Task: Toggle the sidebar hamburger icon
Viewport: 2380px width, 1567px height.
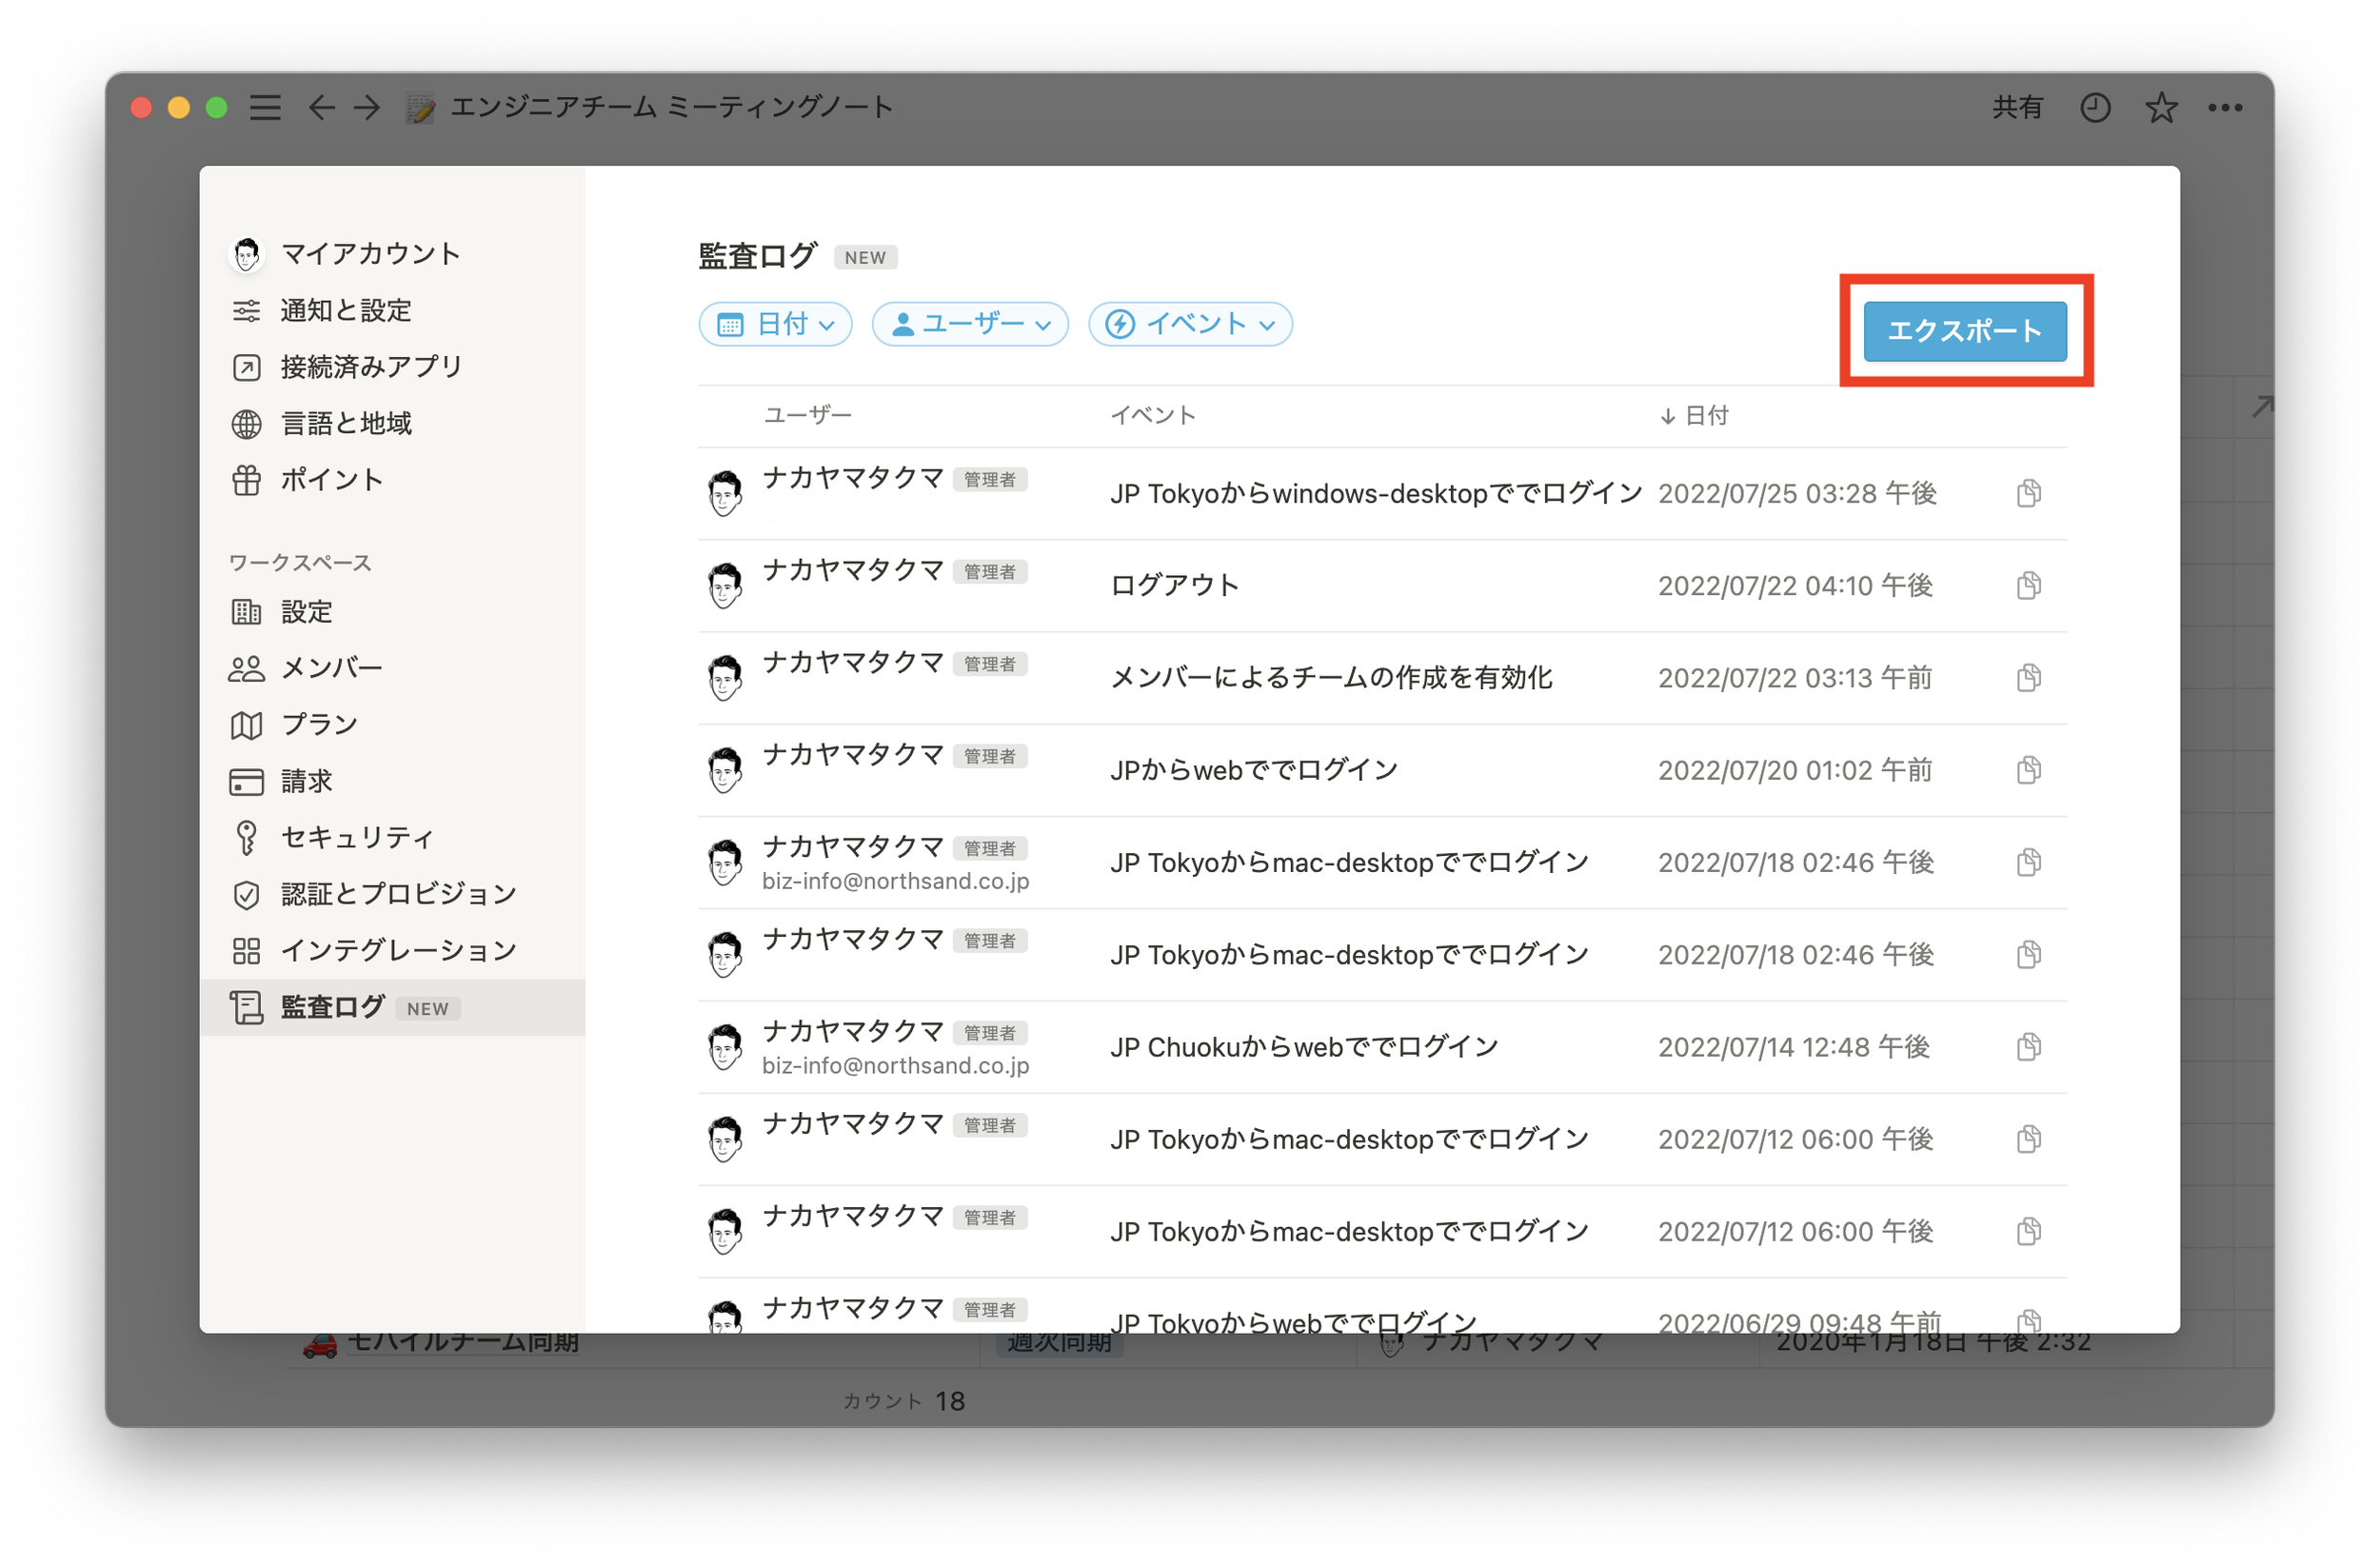Action: (x=265, y=107)
